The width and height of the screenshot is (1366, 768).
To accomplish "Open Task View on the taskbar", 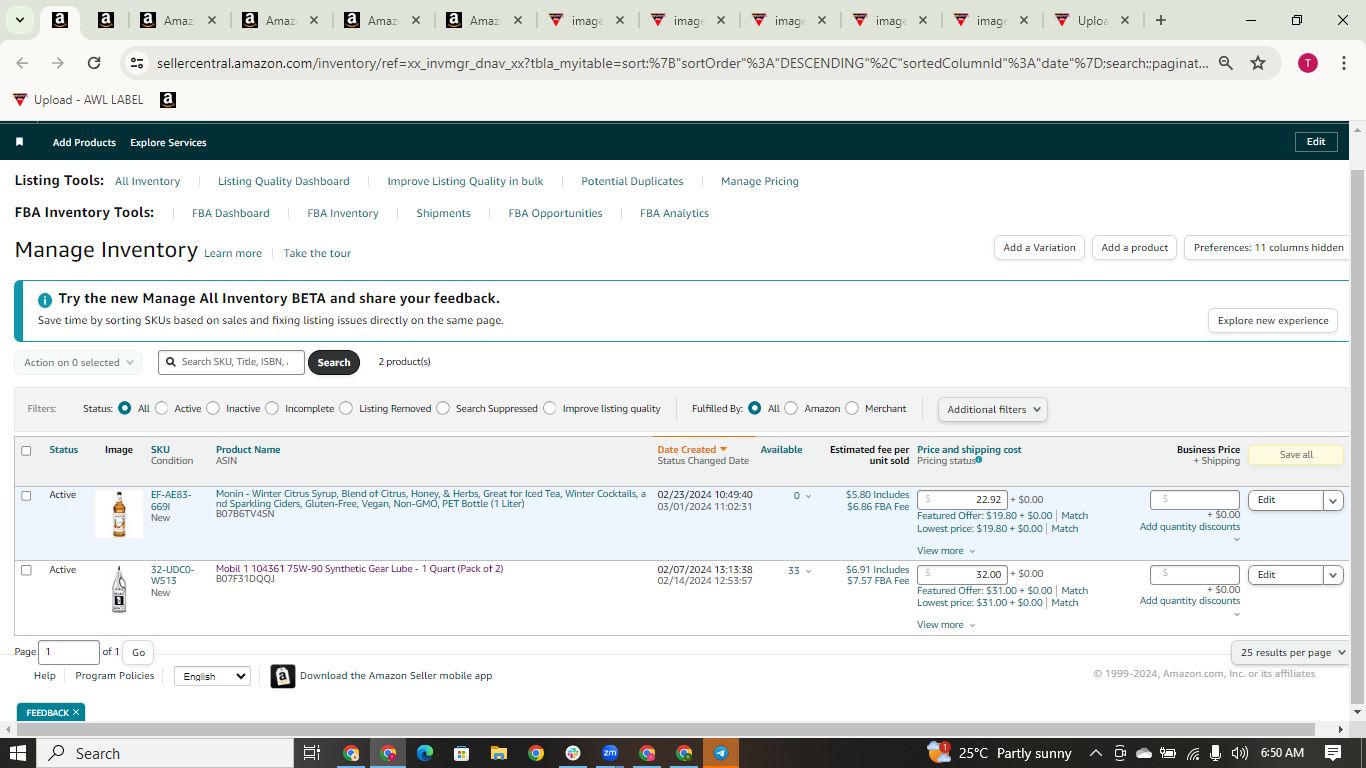I will tap(312, 753).
